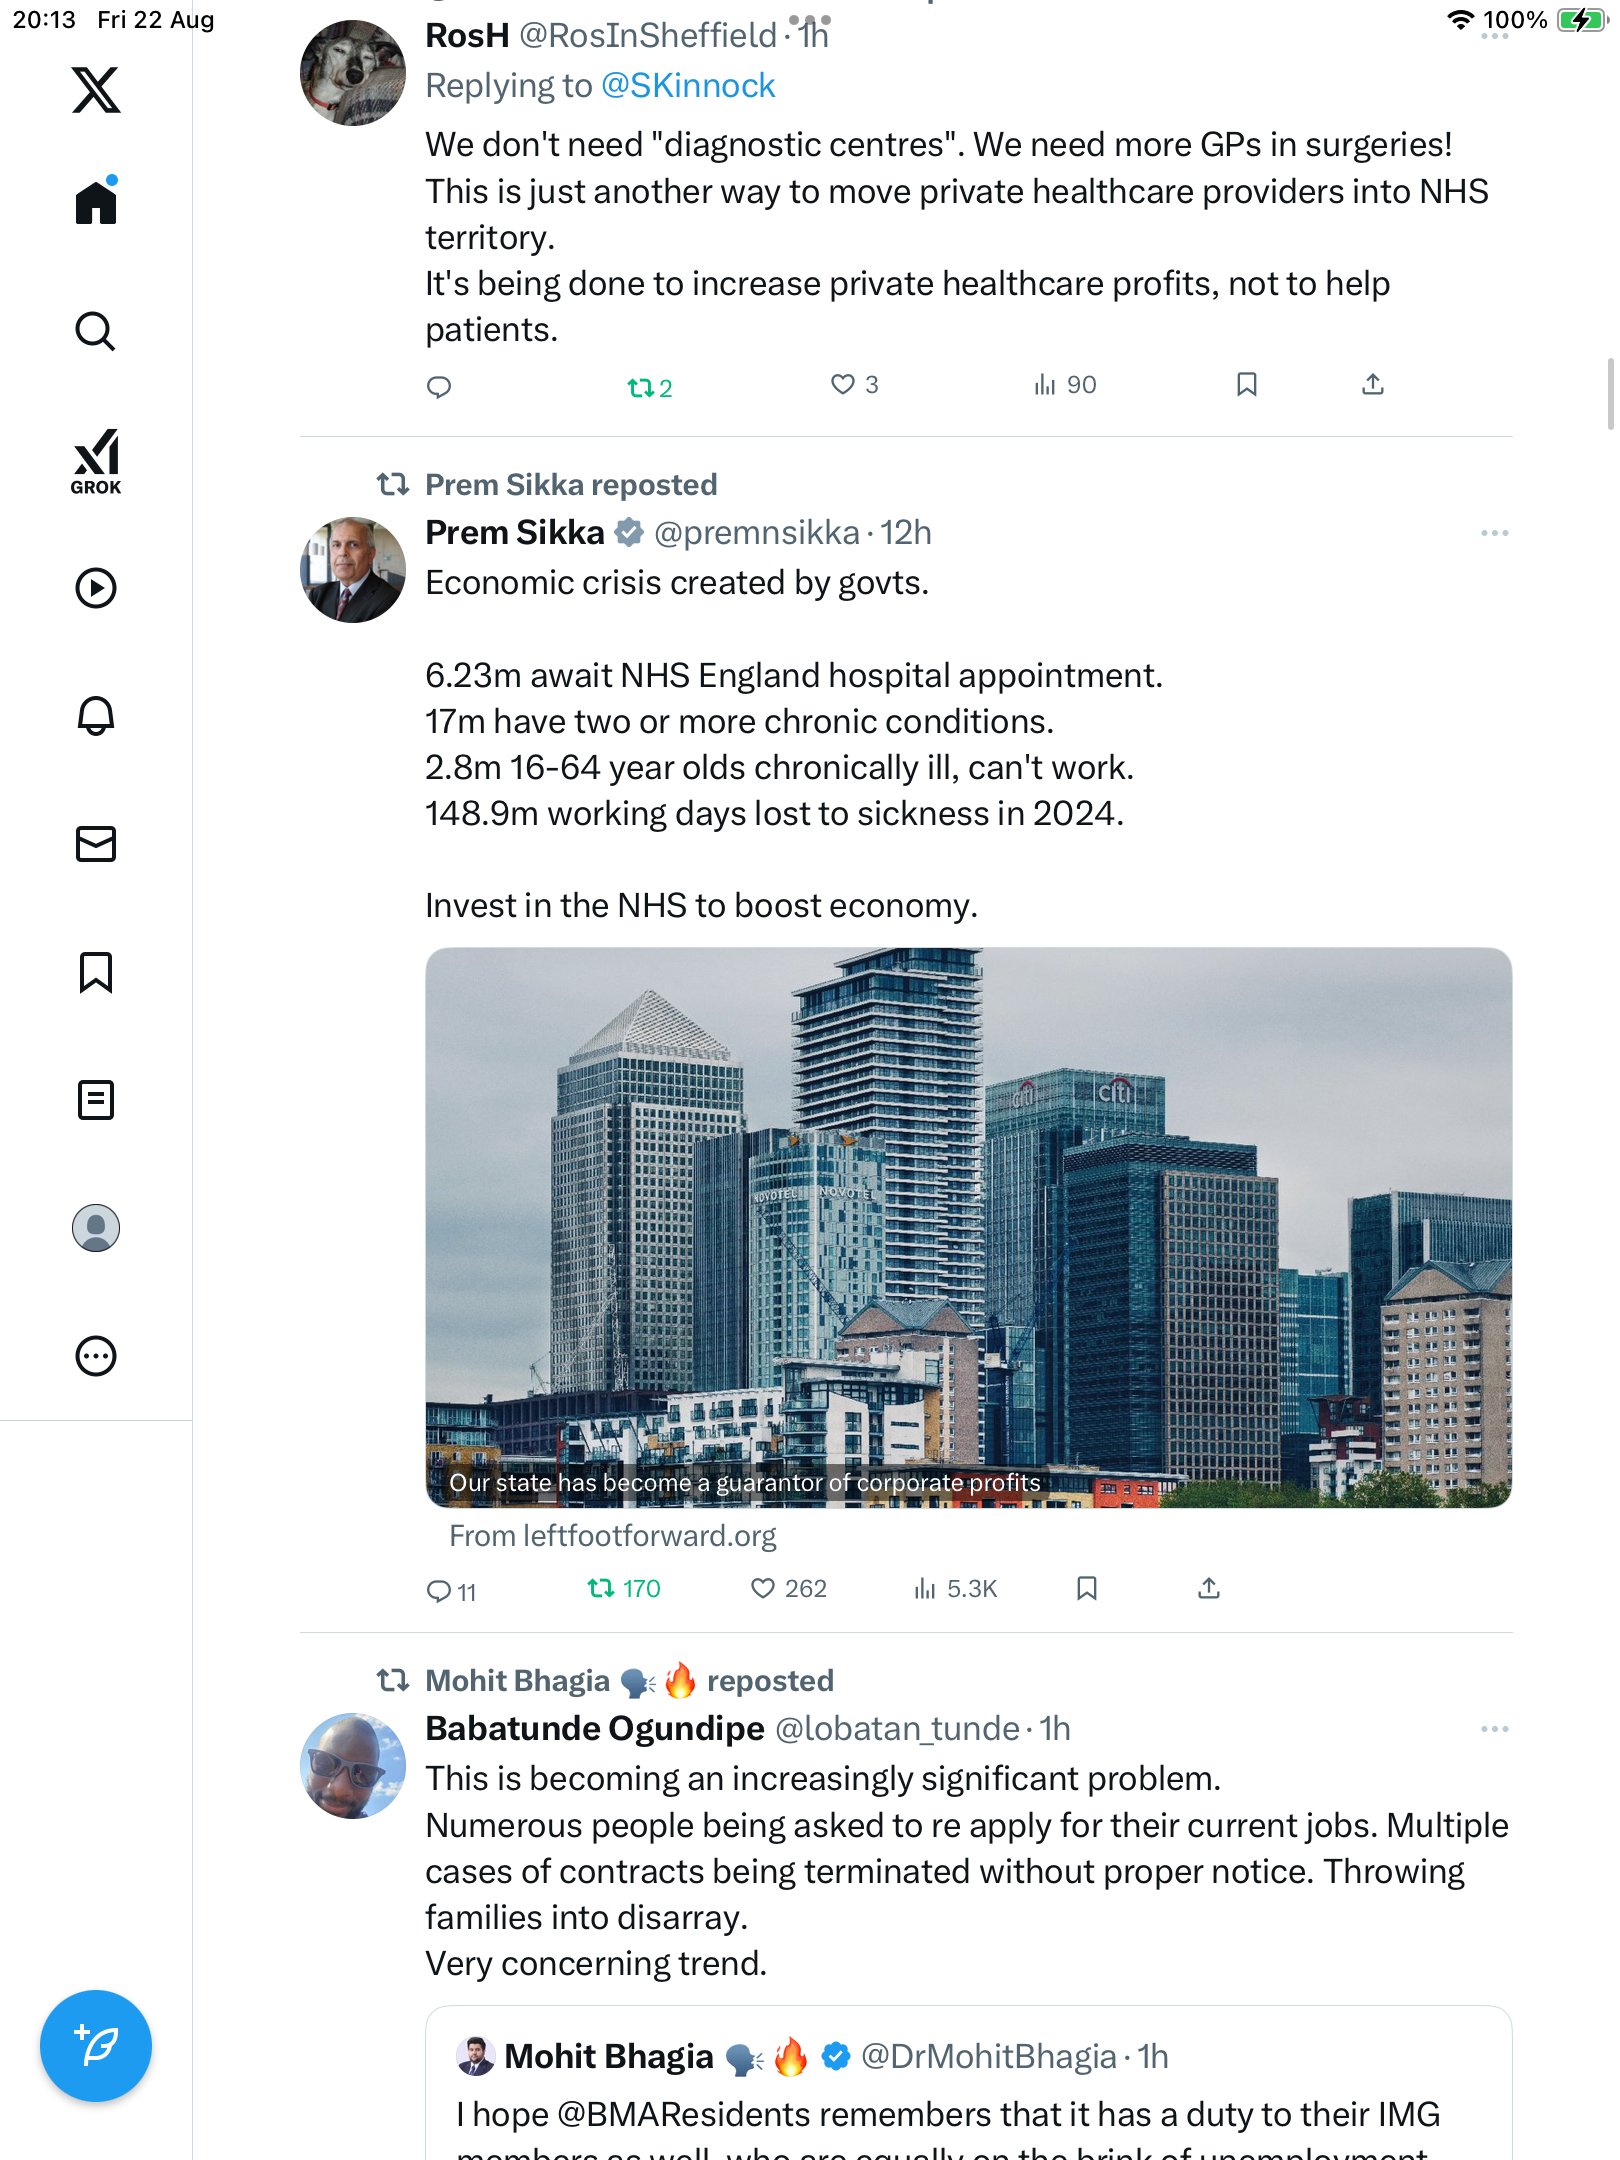
Task: Toggle repost on RosH's reply
Action: [x=640, y=387]
